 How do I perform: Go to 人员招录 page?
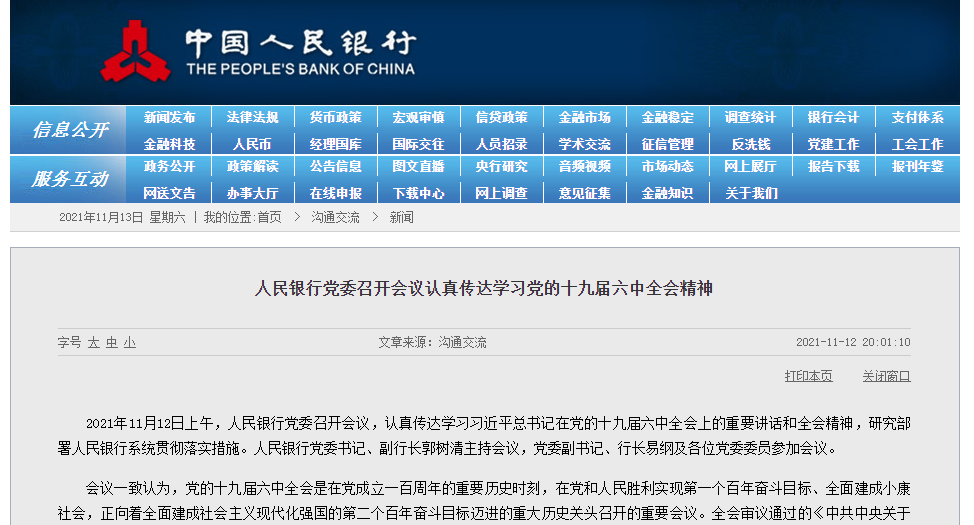click(x=501, y=144)
